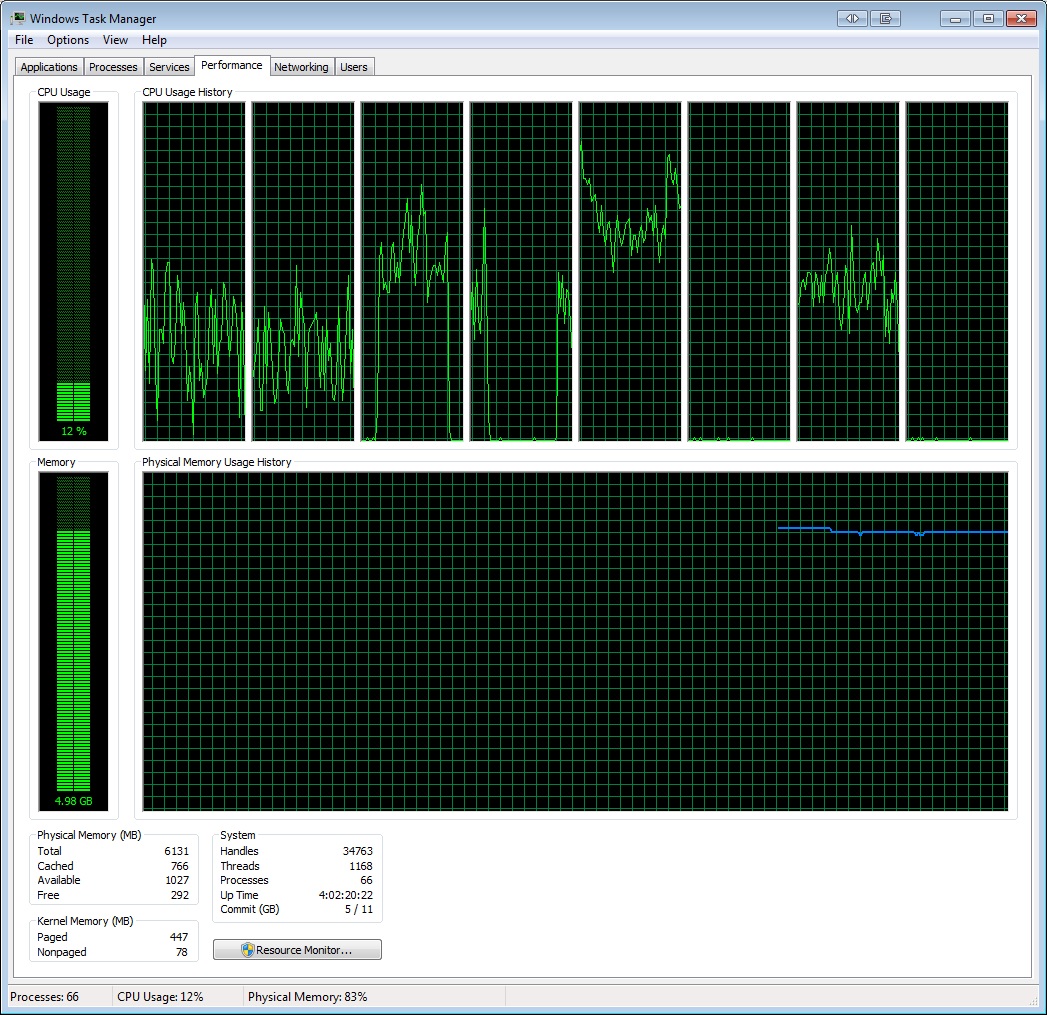Click the shield icon on Resource Monitor button

[247, 950]
